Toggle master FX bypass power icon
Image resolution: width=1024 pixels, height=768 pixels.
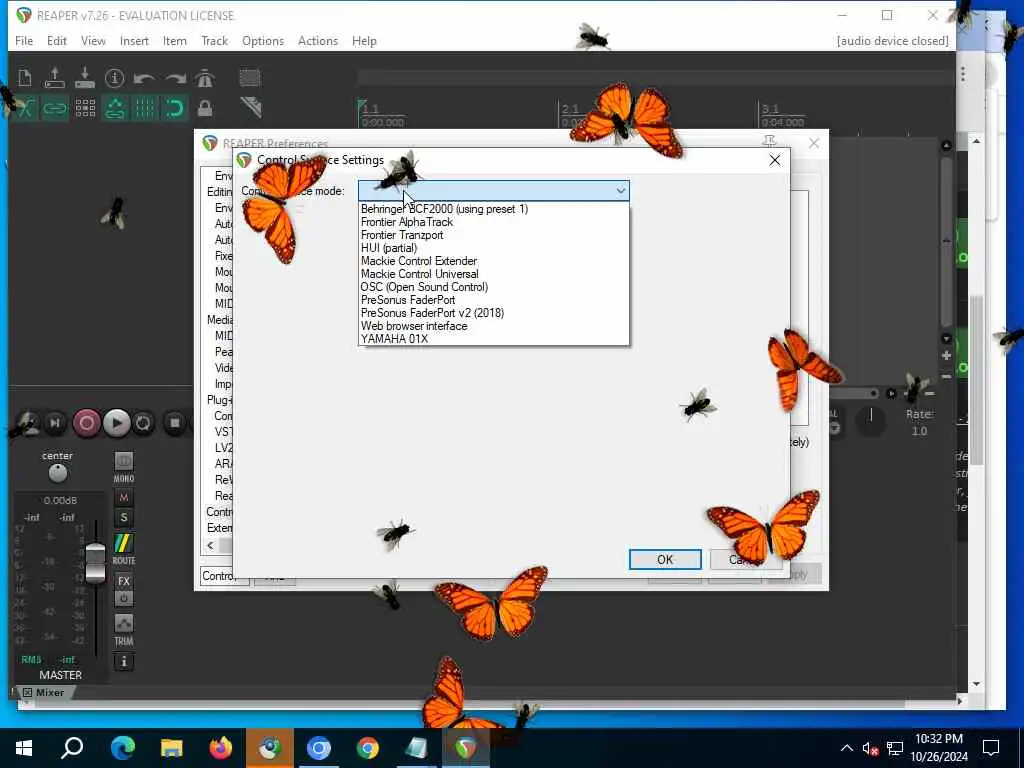[123, 598]
